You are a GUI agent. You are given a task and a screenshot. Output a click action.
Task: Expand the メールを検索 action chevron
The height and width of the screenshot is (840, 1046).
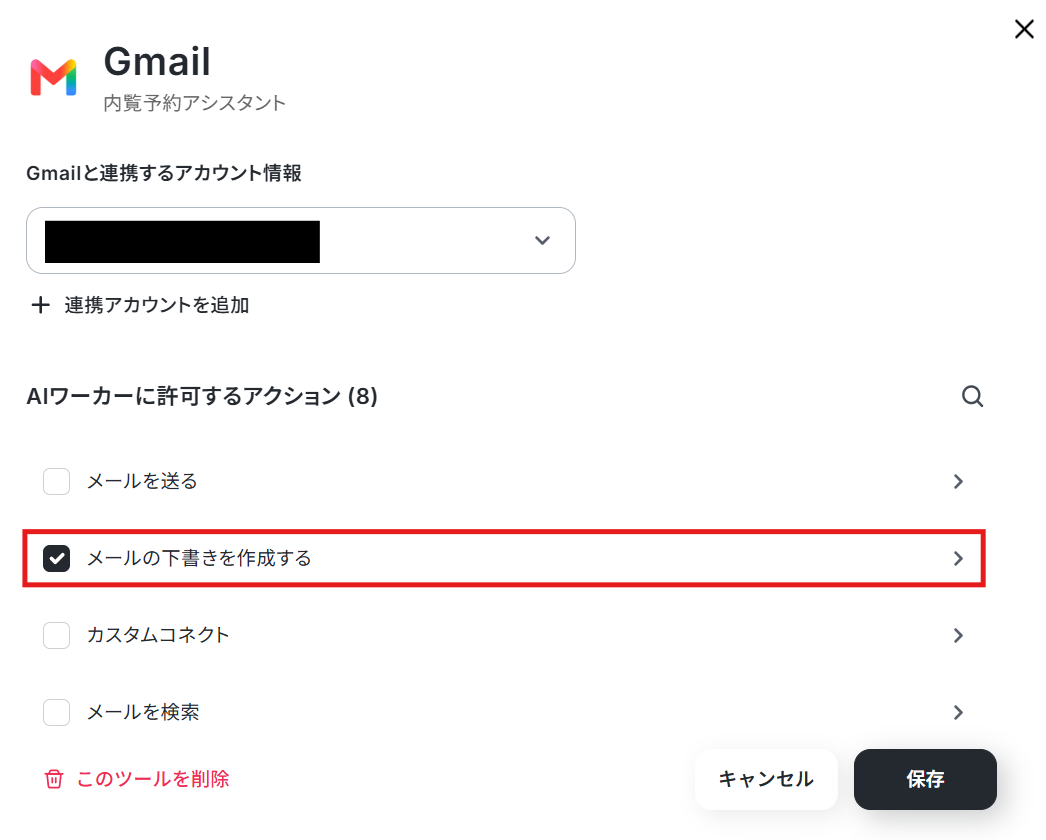958,713
